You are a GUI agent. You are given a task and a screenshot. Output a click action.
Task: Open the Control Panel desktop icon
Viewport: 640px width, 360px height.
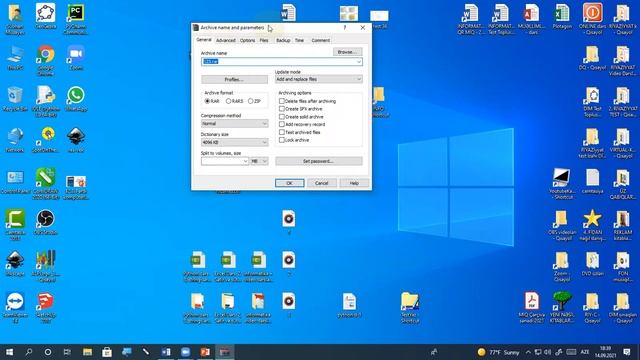[15, 181]
